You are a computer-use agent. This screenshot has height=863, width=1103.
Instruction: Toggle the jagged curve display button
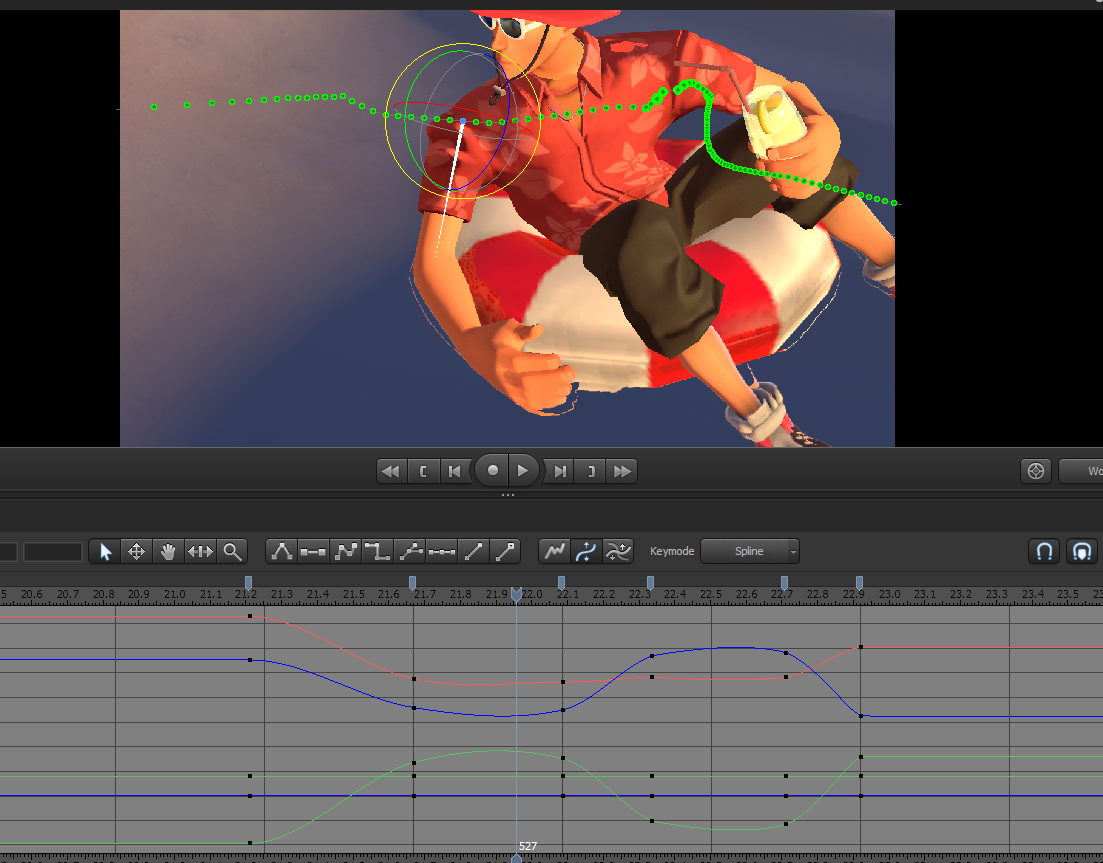coord(554,551)
